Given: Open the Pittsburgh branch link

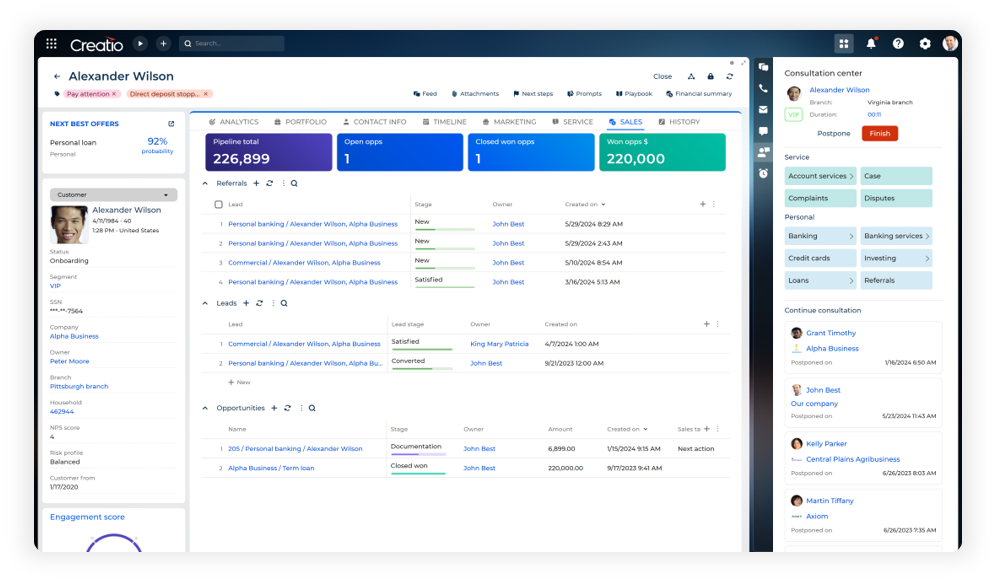Looking at the screenshot, I should (79, 386).
